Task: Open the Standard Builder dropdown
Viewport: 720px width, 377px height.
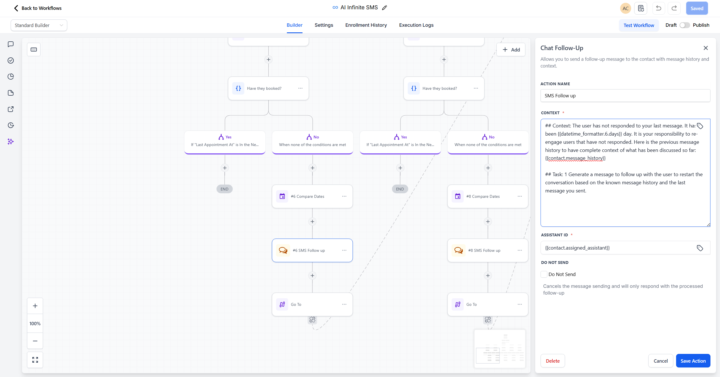Action: [x=39, y=25]
